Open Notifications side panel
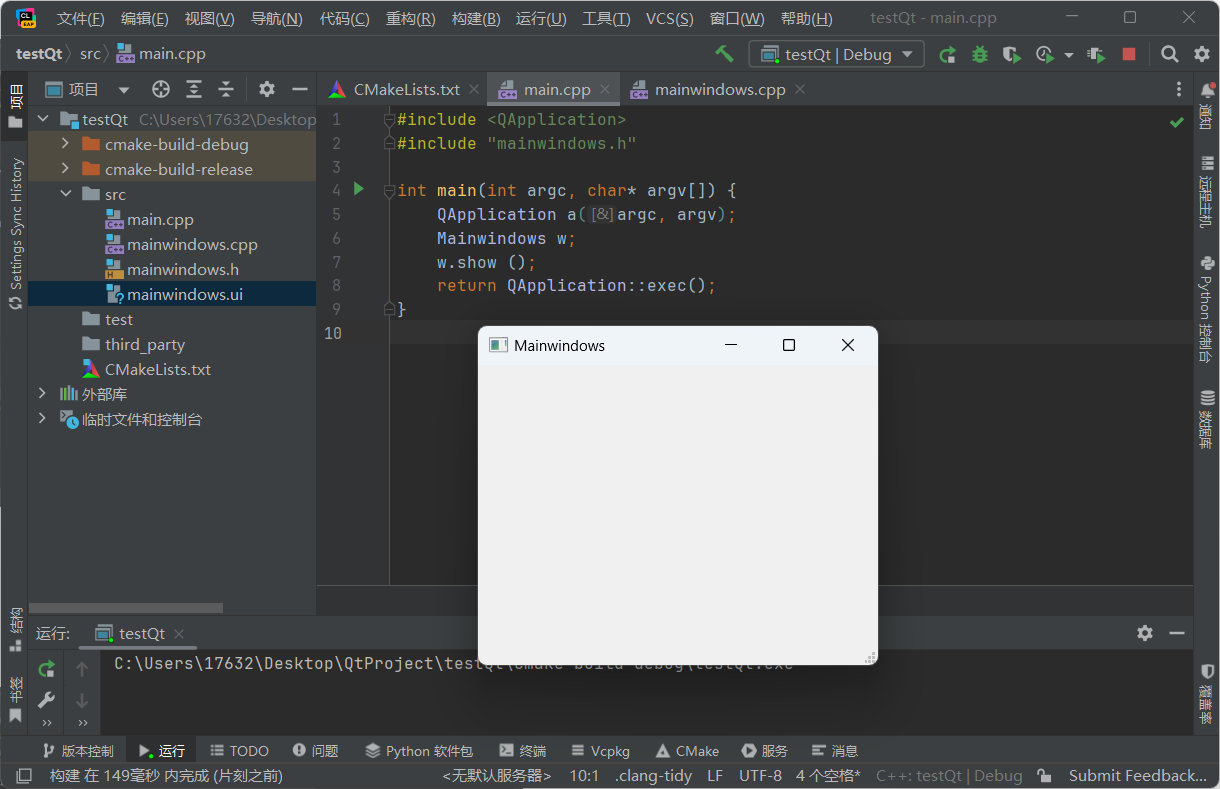Viewport: 1220px width, 789px height. tap(1207, 105)
